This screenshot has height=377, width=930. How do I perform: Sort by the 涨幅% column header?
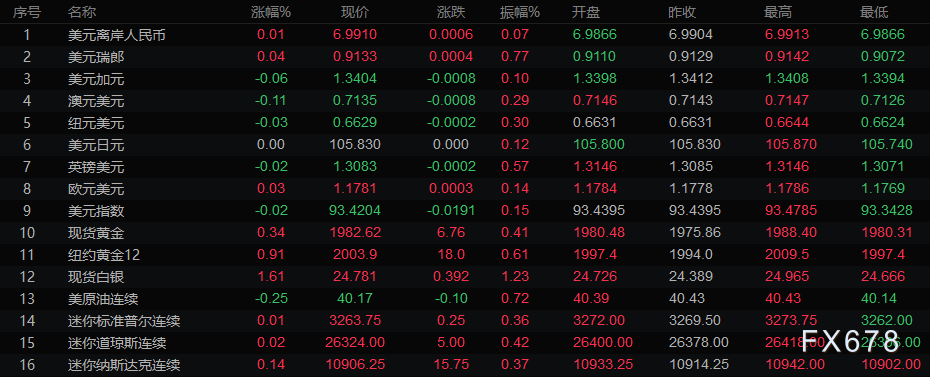pos(271,12)
